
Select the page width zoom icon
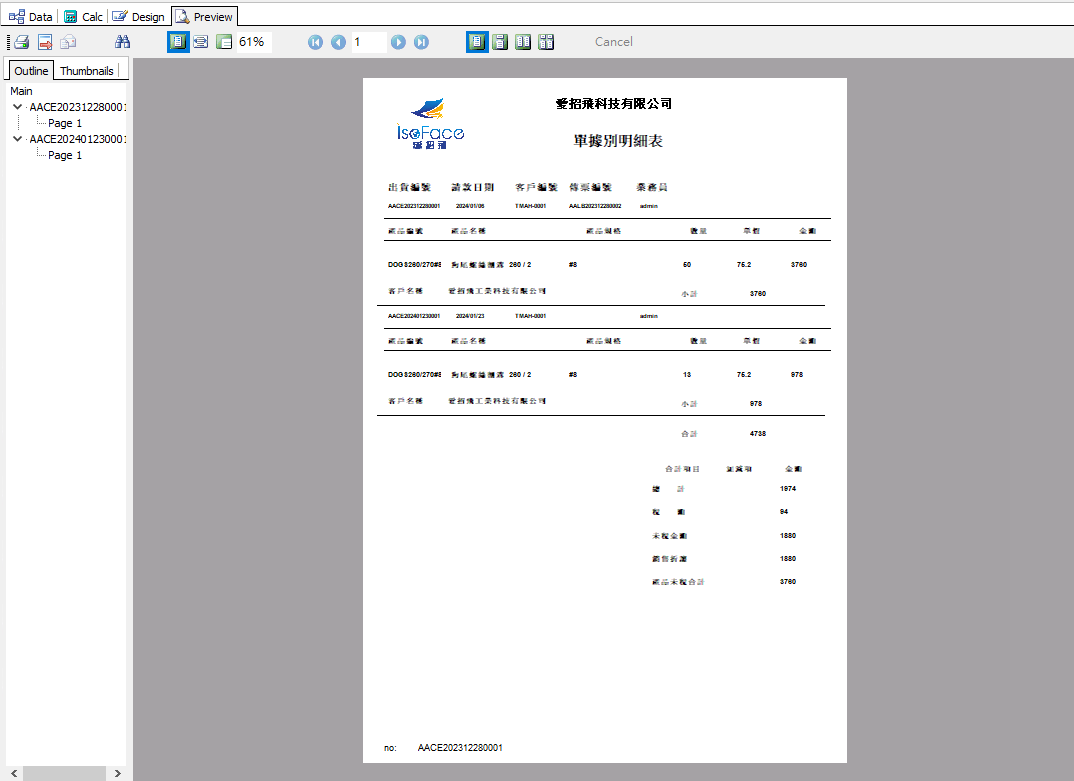tap(201, 42)
